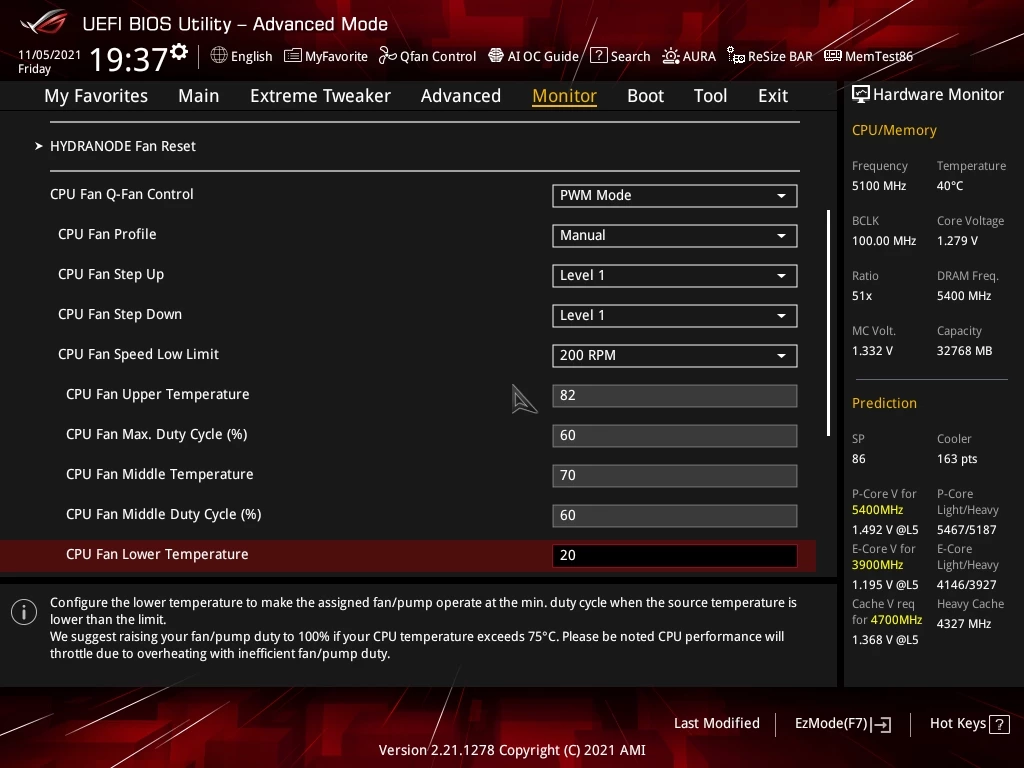Select the CPU Fan Middle Temperature label
Viewport: 1024px width, 768px height.
(159, 475)
